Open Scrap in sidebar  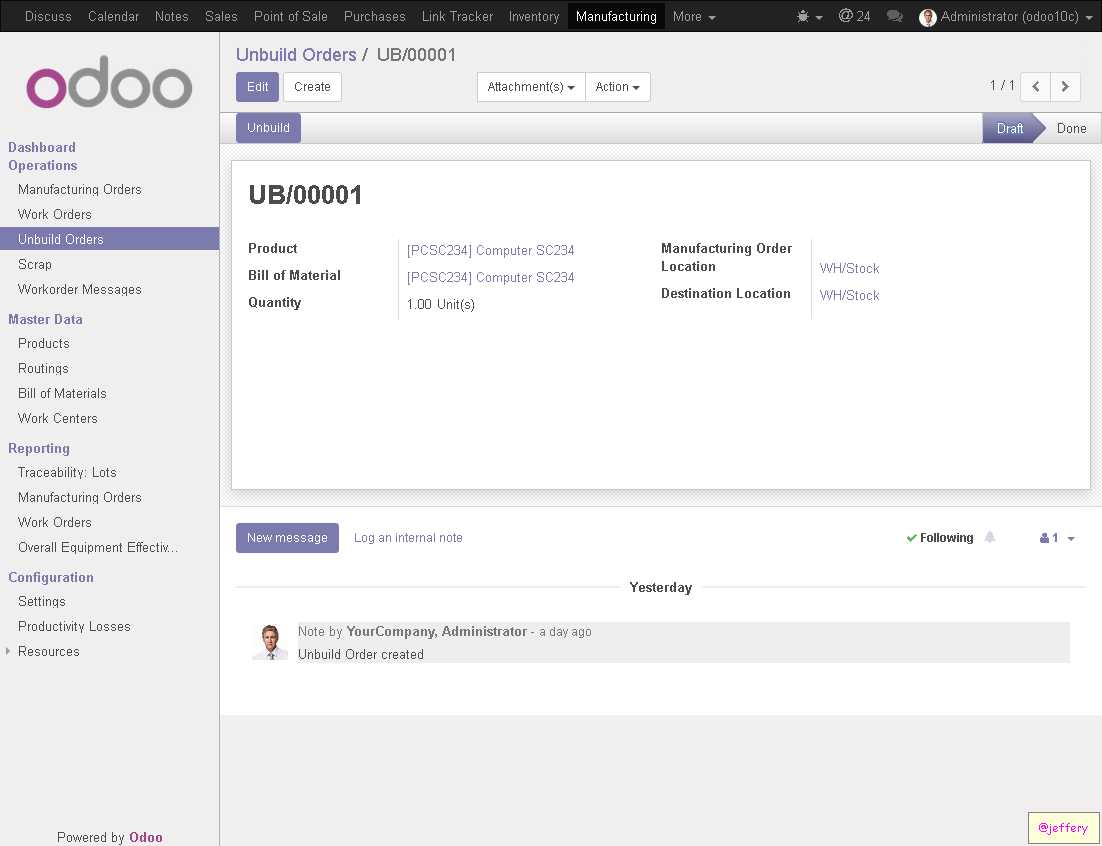(34, 264)
